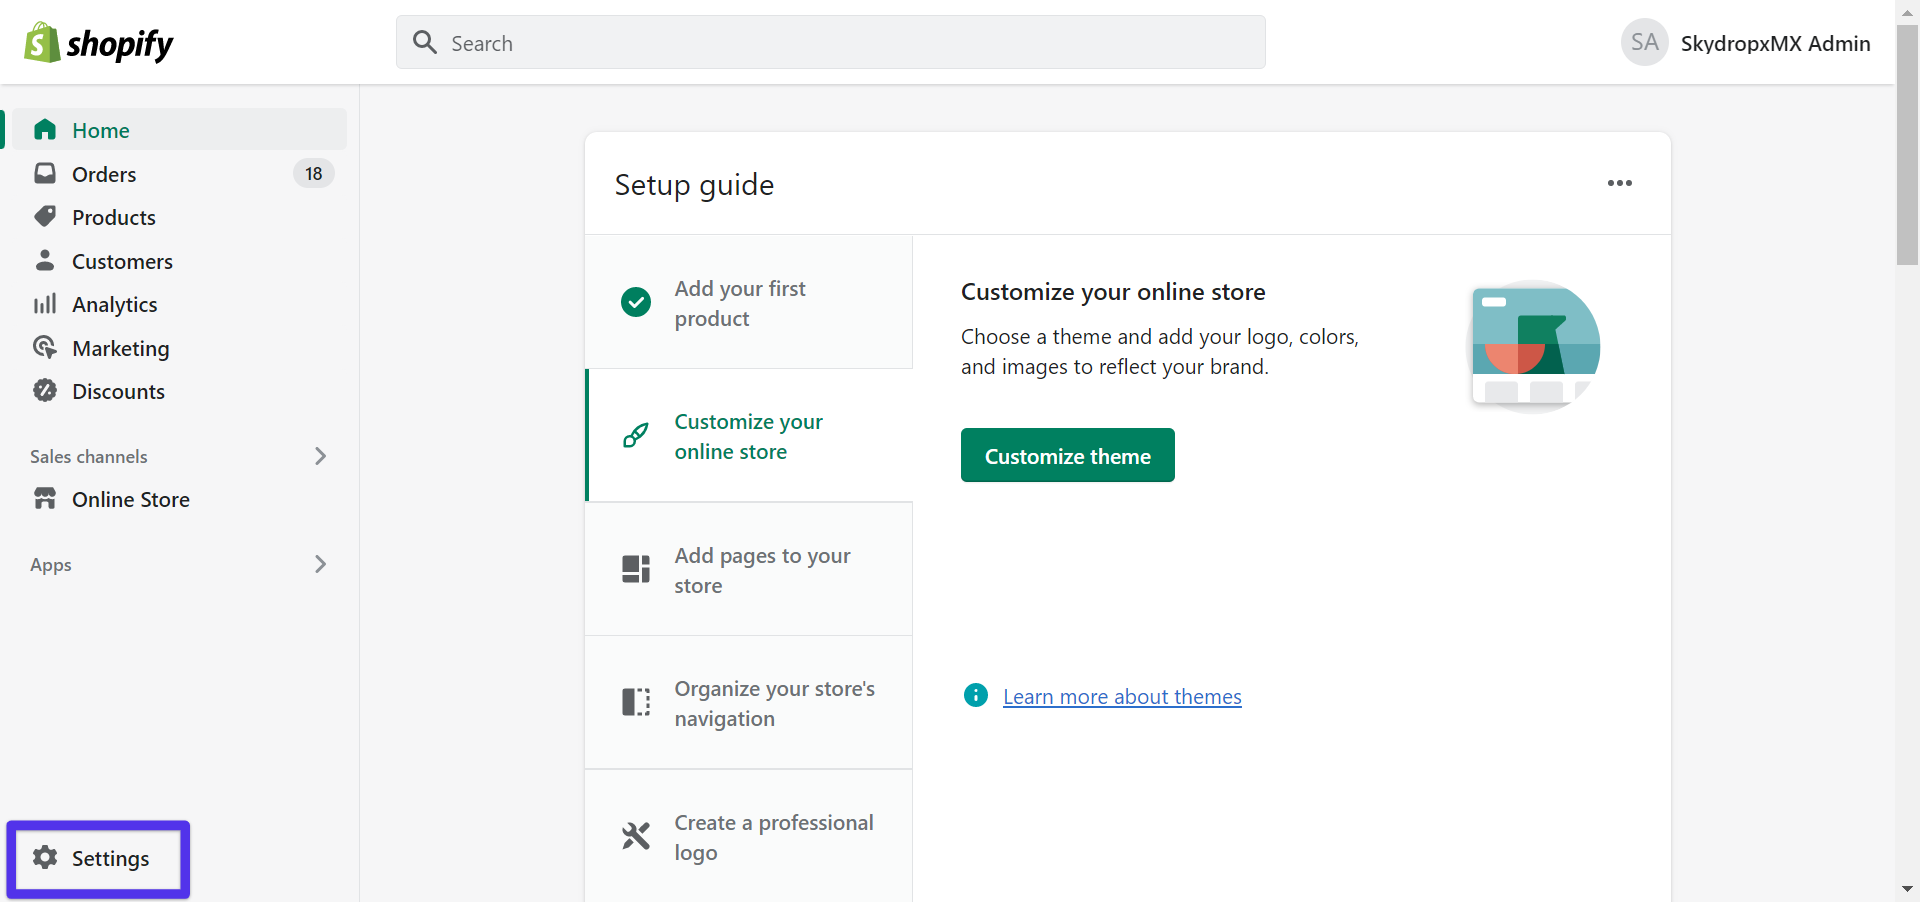Click the logo design tools icon
This screenshot has width=1920, height=902.
[x=636, y=835]
